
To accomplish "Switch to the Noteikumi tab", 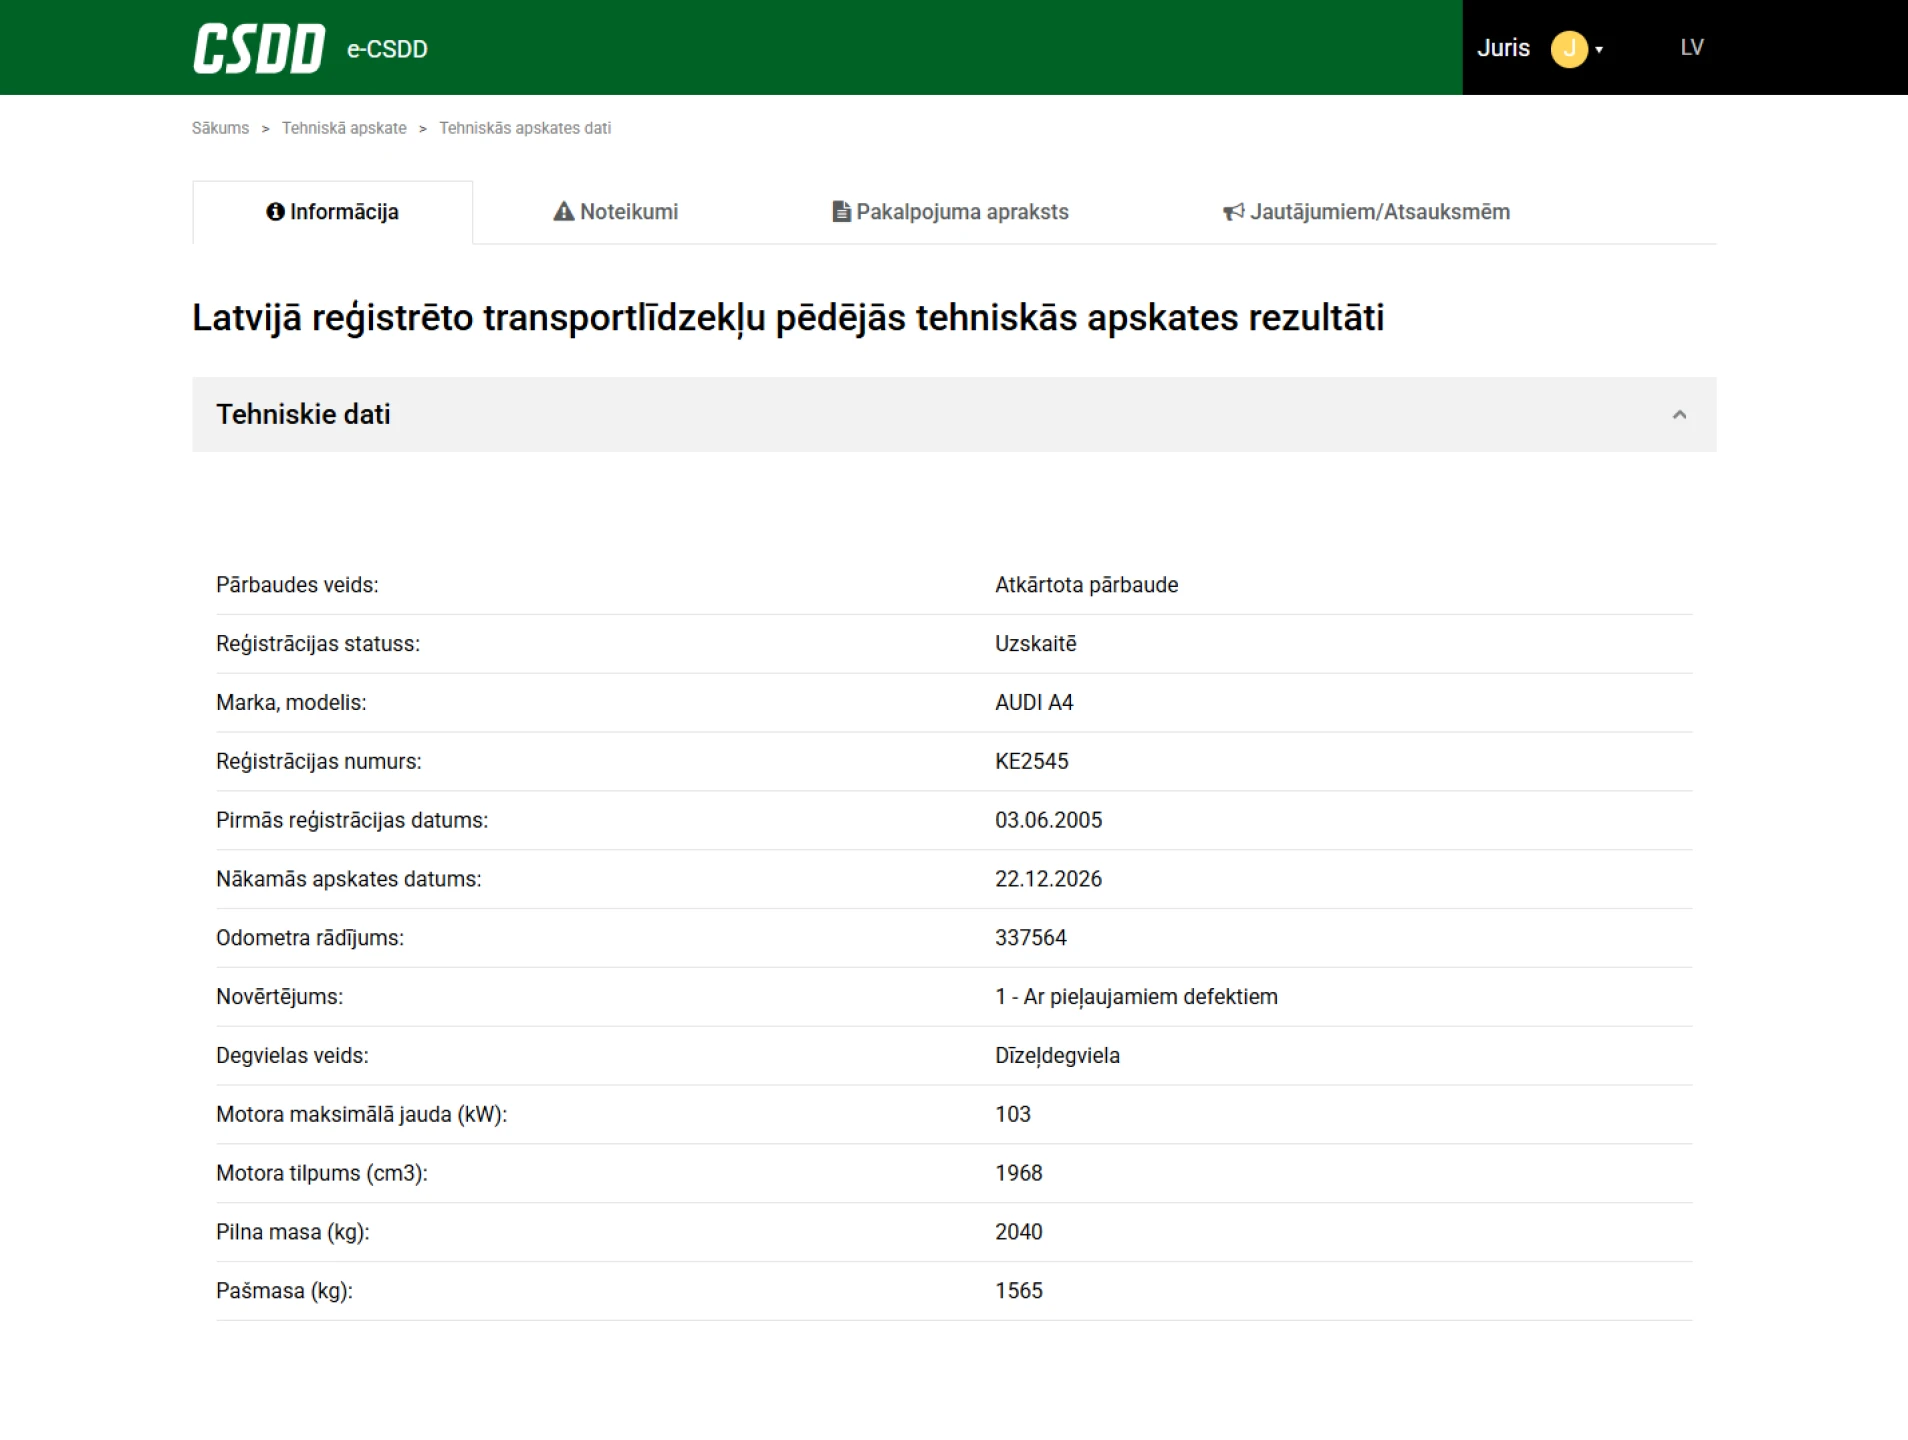I will coord(628,212).
